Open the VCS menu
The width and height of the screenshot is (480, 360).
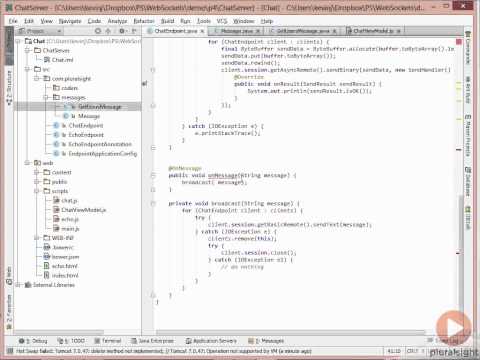tap(222, 21)
